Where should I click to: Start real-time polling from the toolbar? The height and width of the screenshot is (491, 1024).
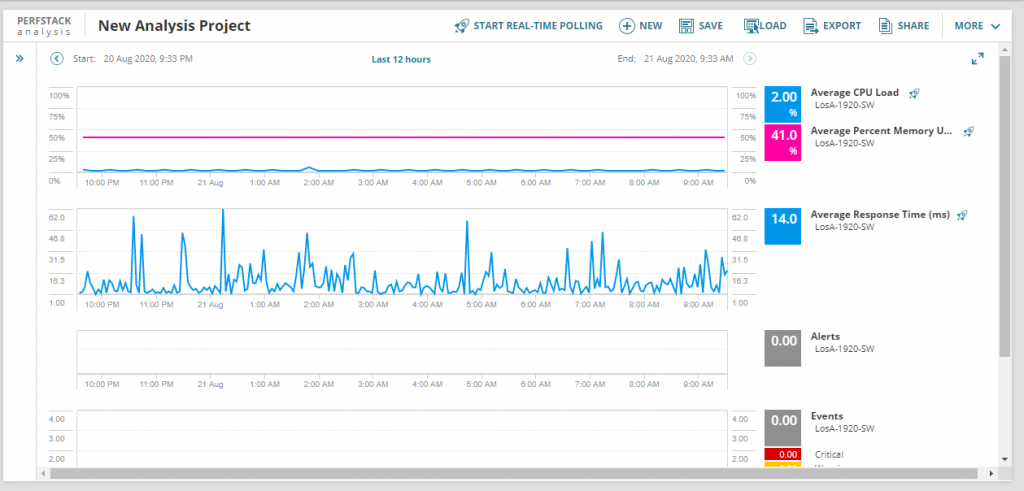click(528, 26)
